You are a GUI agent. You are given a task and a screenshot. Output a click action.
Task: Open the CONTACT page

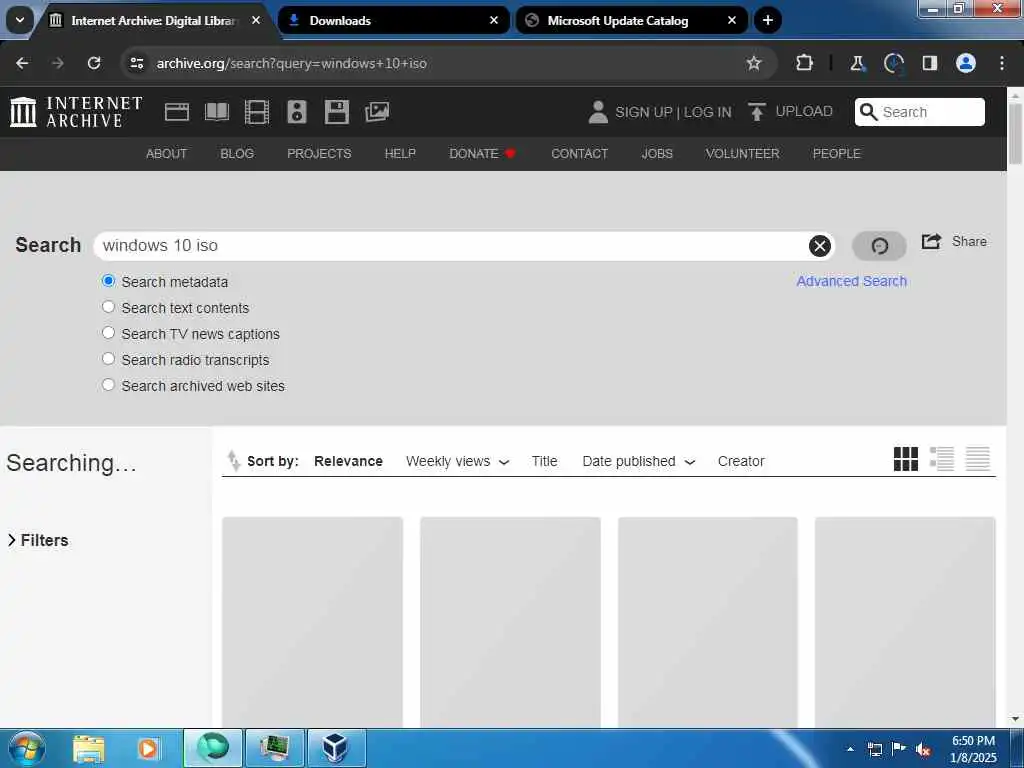coord(579,153)
